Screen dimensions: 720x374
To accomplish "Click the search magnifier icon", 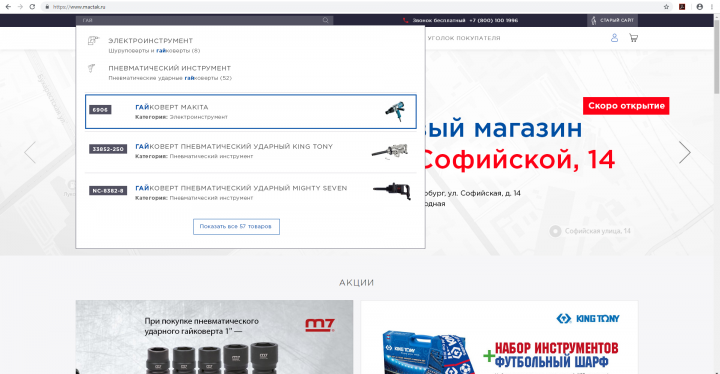I will pyautogui.click(x=326, y=20).
